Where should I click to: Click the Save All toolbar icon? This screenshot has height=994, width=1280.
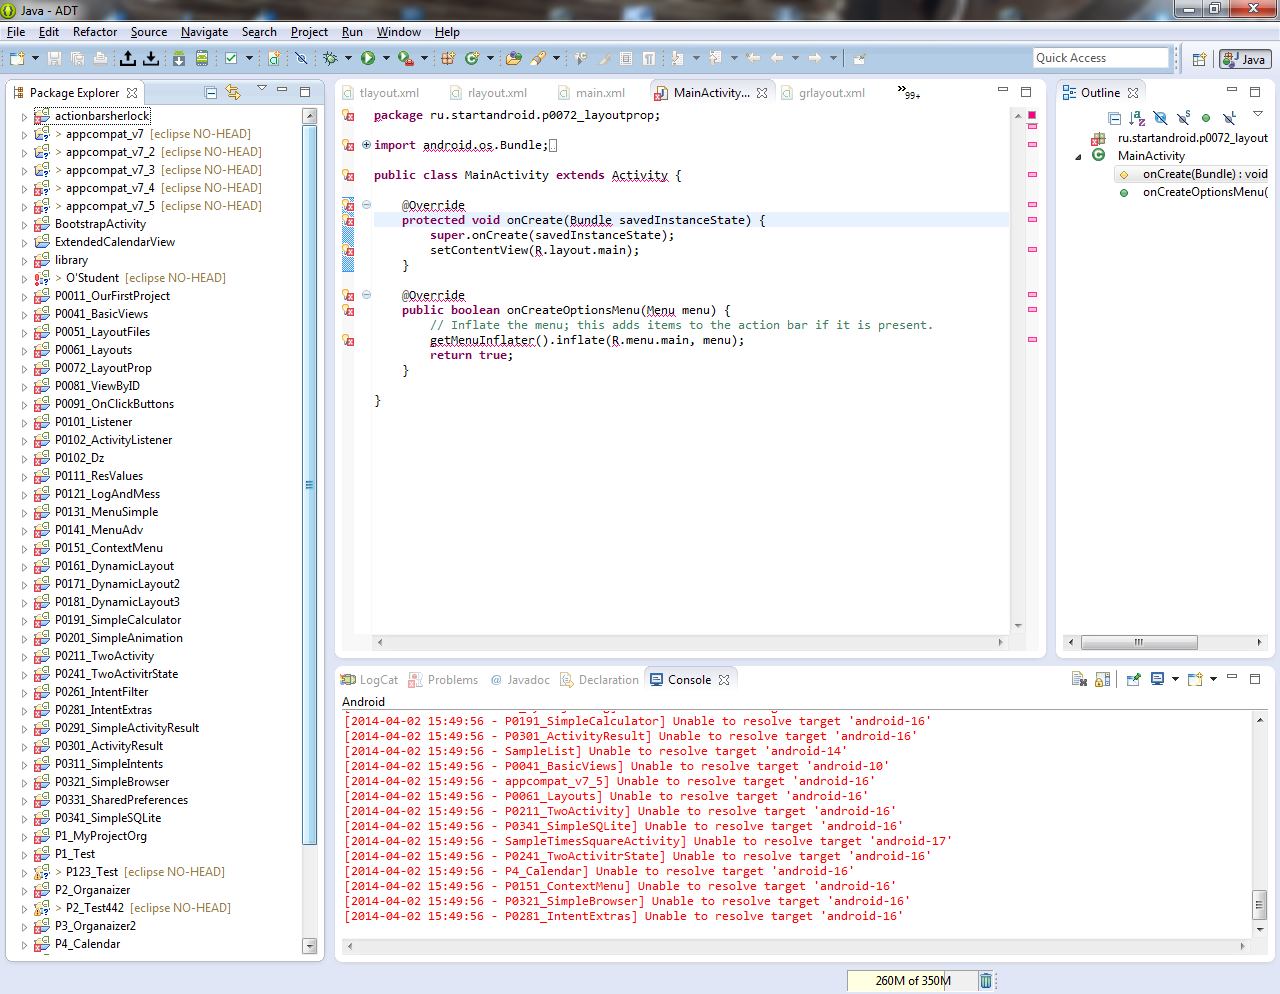click(x=77, y=58)
